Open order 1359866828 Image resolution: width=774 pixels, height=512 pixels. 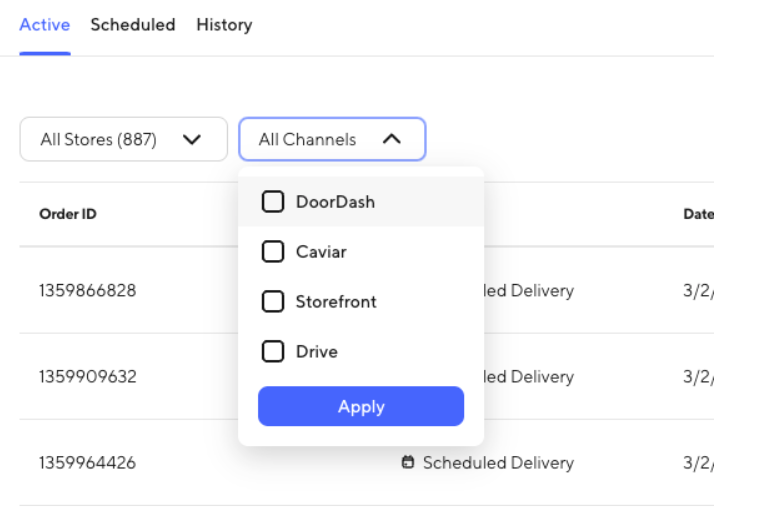pos(87,291)
